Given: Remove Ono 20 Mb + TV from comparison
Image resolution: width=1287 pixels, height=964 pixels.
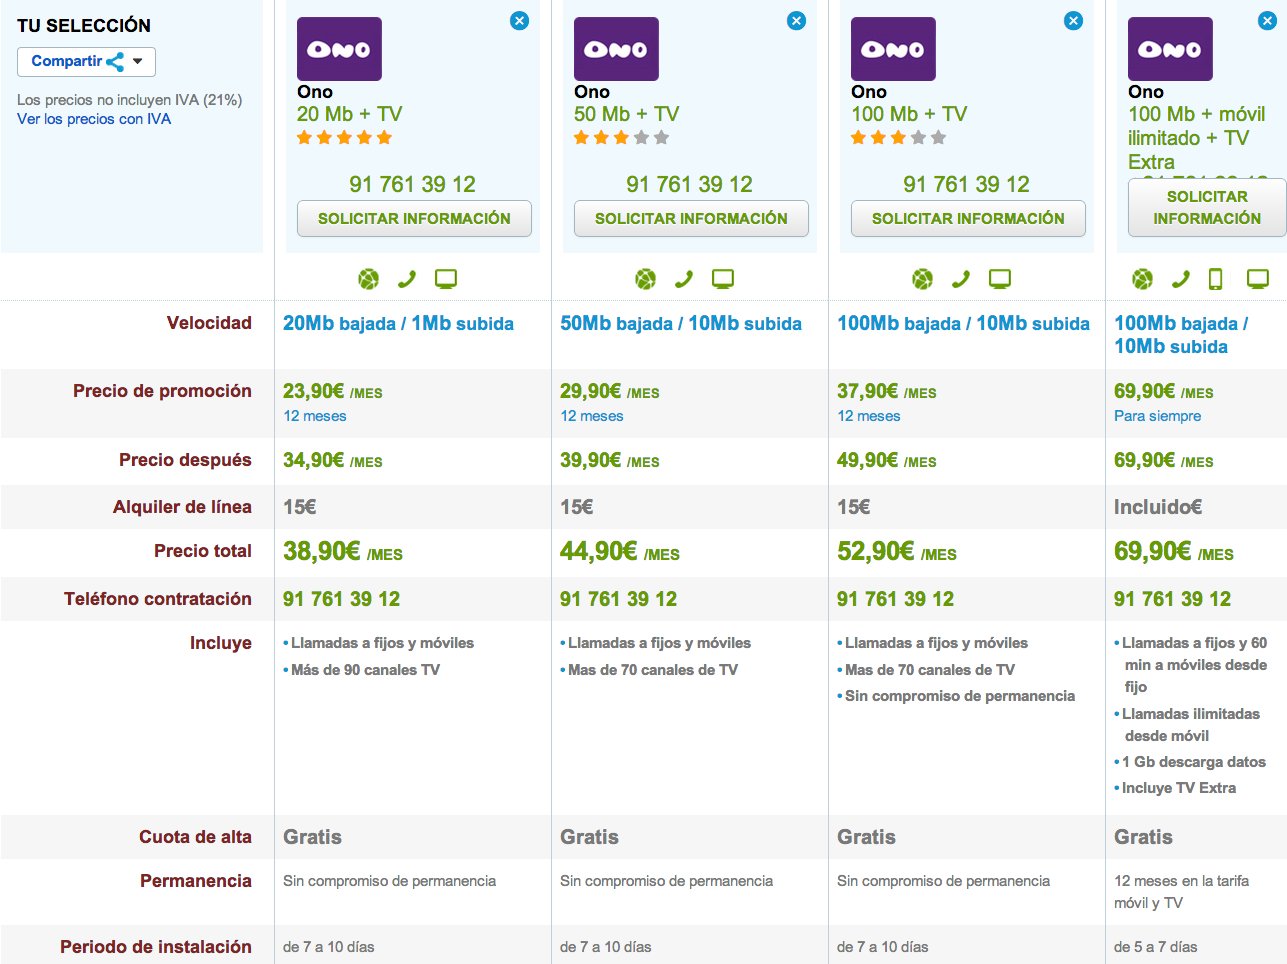Looking at the screenshot, I should point(519,21).
